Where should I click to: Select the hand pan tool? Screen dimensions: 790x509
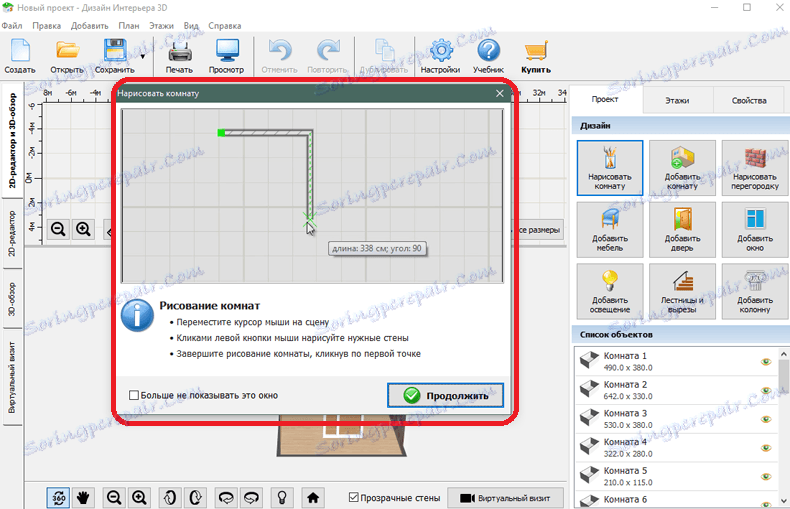tap(83, 498)
